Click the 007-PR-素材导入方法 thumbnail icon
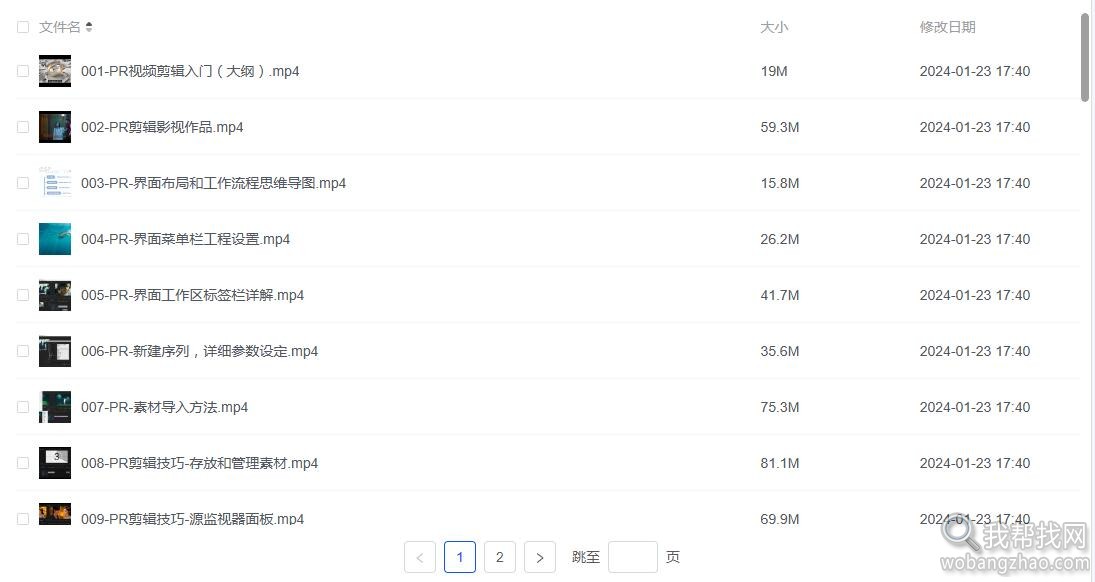The image size is (1095, 582). tap(54, 407)
